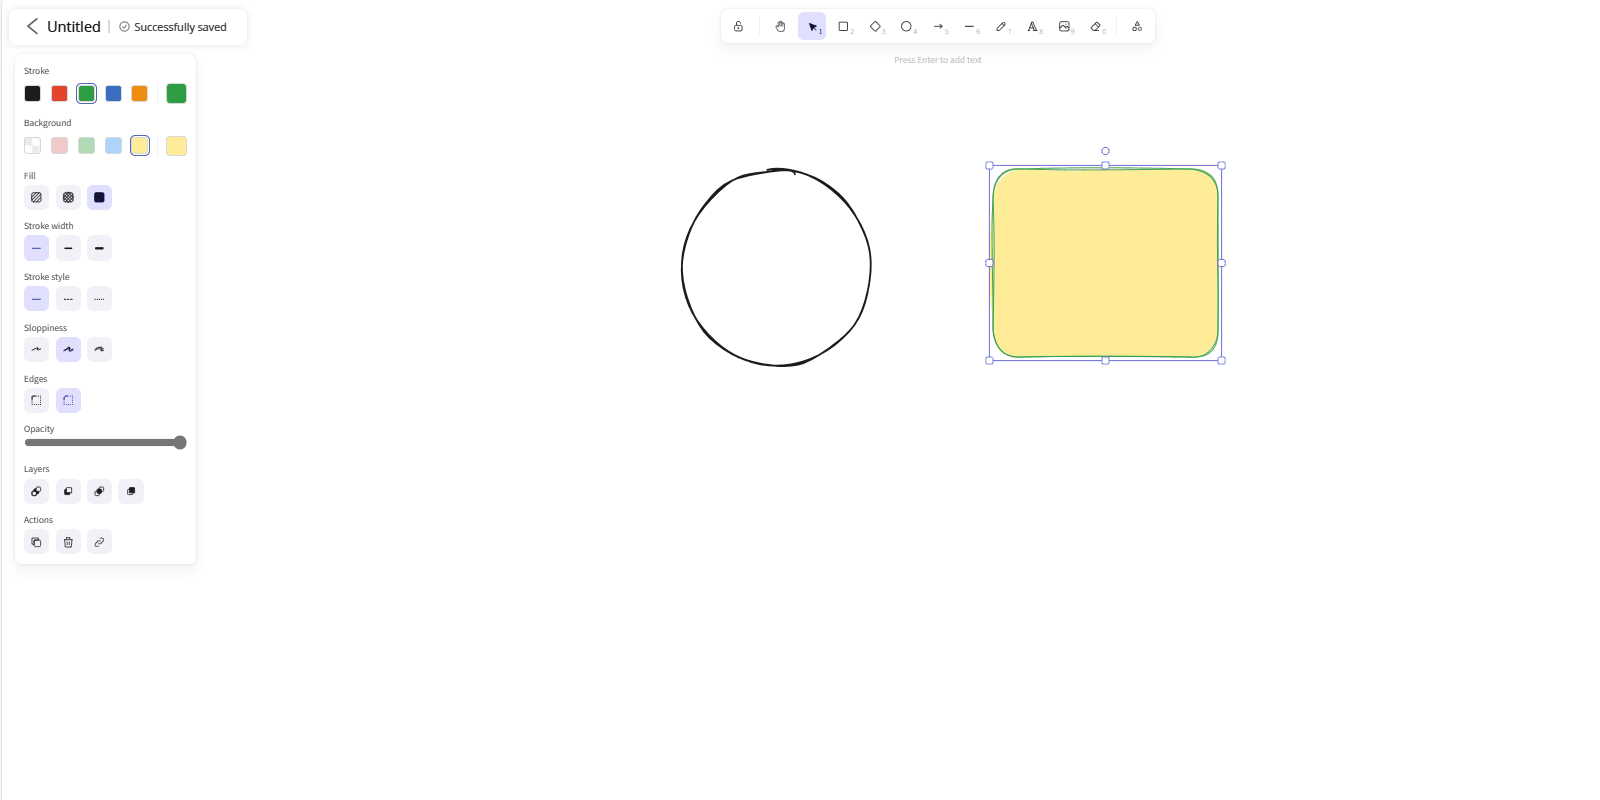The width and height of the screenshot is (1600, 800).
Task: Pick the Draw pencil tool
Action: point(1001,27)
